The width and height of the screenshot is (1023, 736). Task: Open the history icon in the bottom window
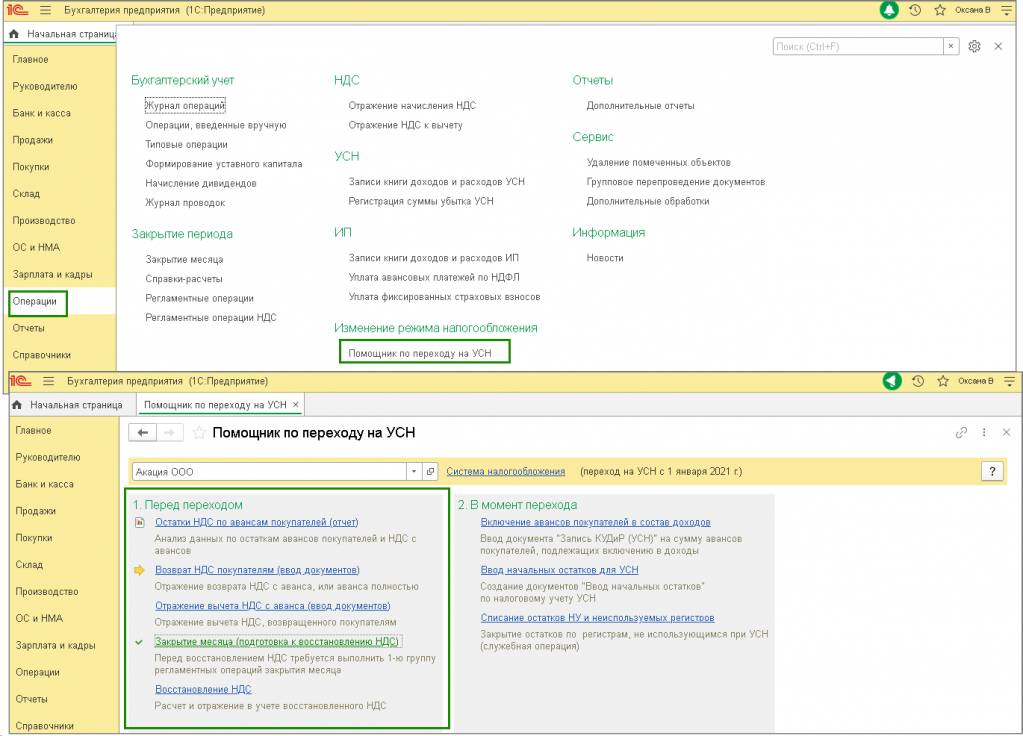pyautogui.click(x=918, y=381)
